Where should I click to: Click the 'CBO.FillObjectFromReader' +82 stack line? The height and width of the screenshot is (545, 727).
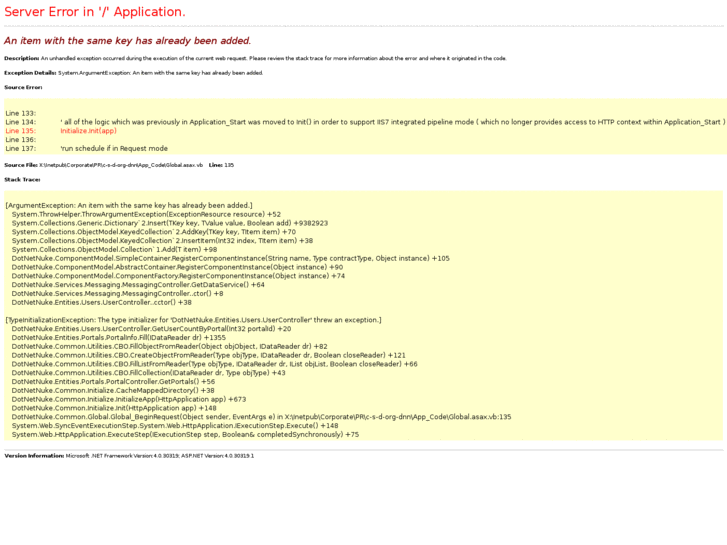click(x=170, y=346)
